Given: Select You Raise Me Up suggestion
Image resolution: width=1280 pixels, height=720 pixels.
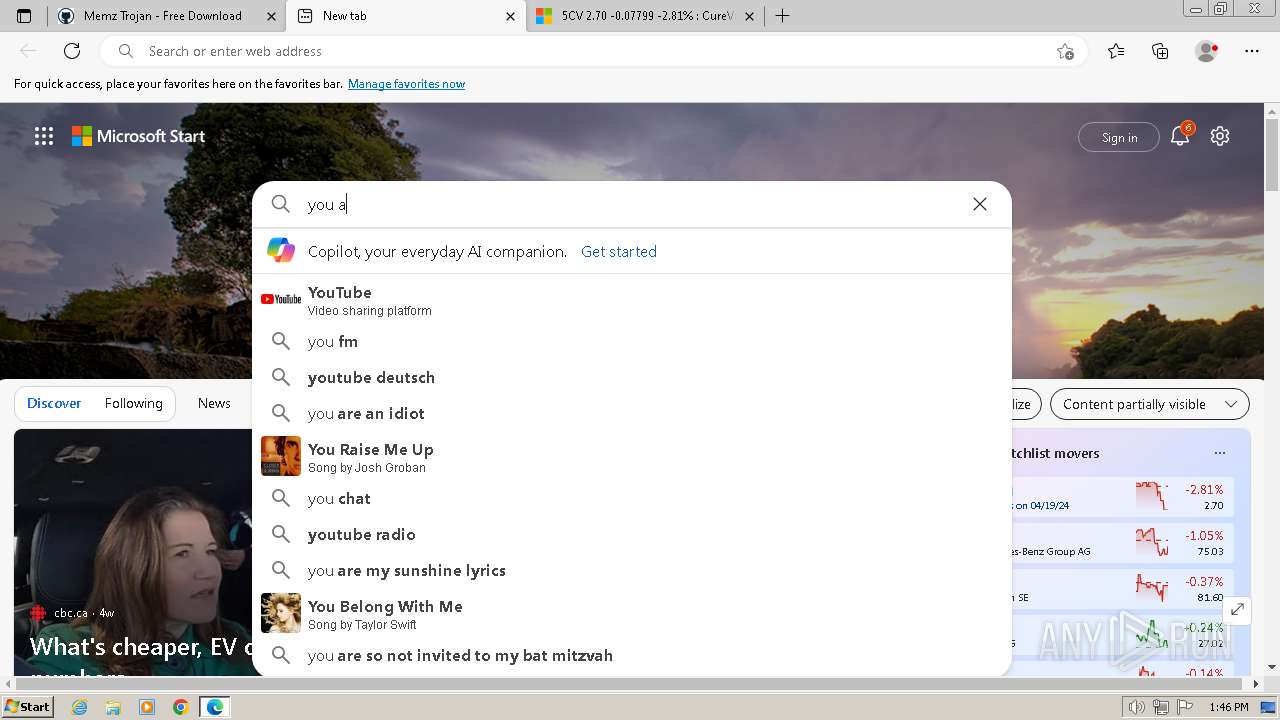Looking at the screenshot, I should [632, 457].
